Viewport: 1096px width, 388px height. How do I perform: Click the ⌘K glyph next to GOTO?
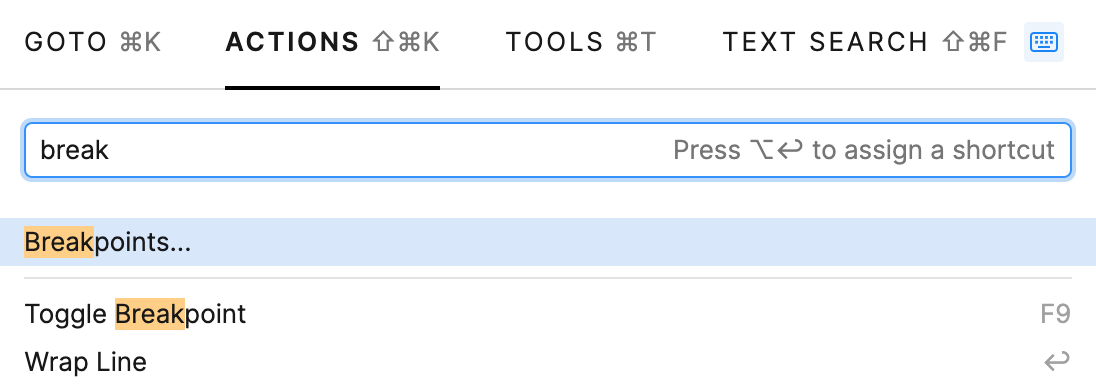140,42
